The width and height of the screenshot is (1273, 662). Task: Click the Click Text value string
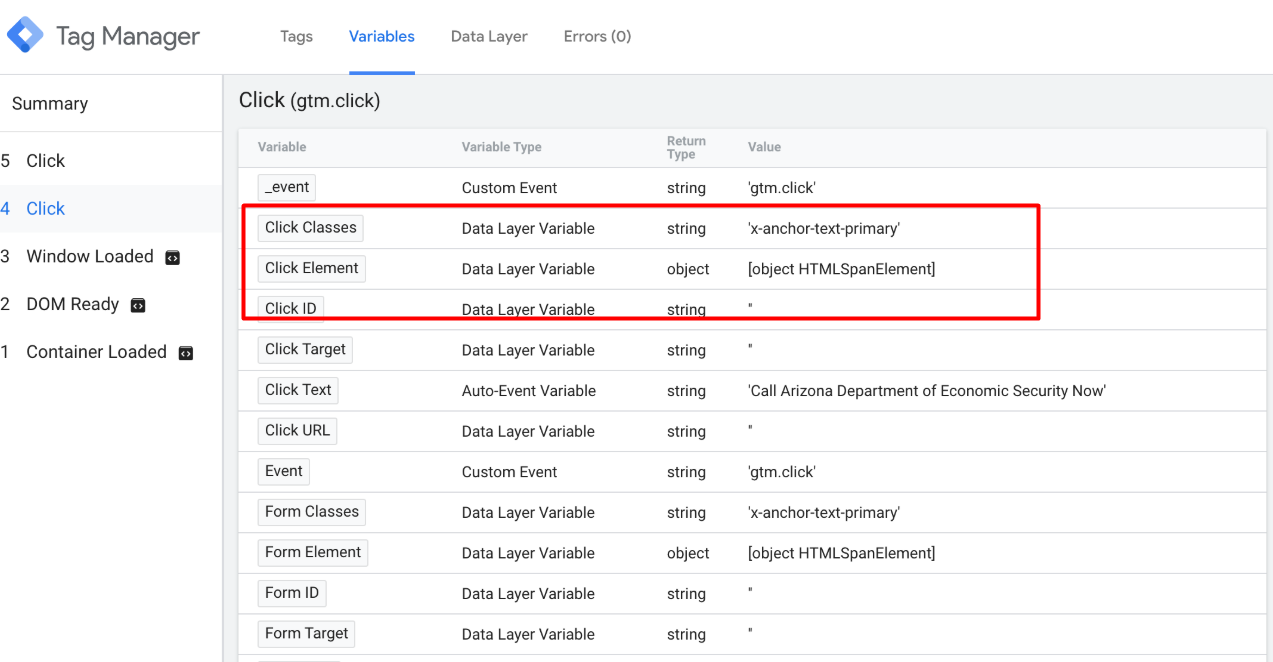click(926, 391)
